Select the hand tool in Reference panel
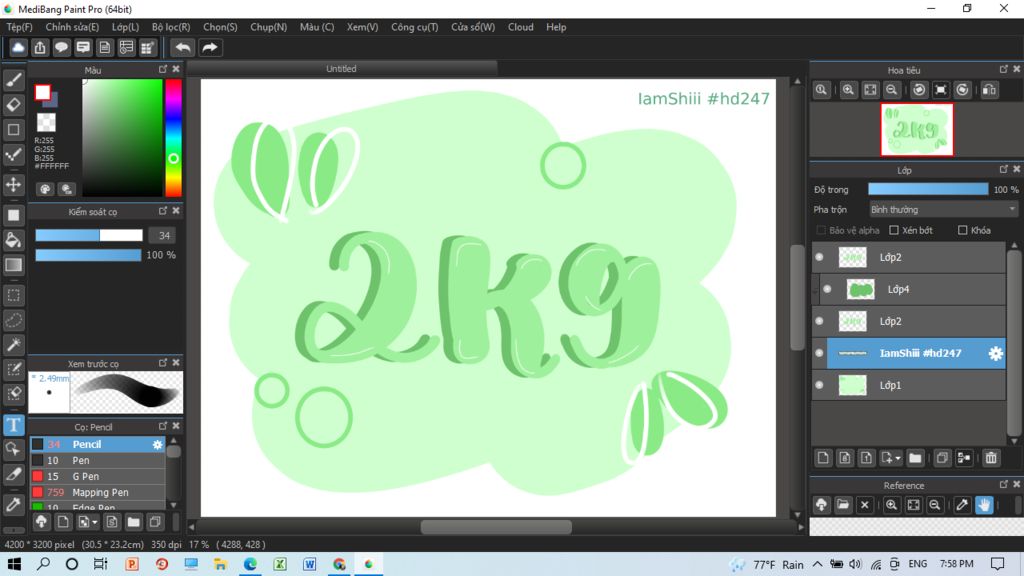 tap(984, 505)
